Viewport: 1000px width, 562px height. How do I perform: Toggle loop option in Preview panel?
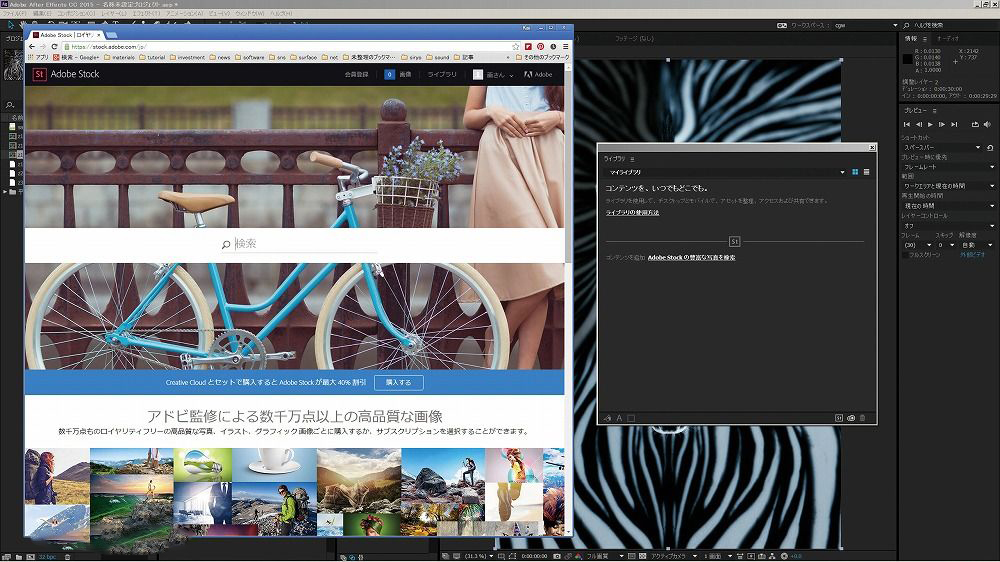974,124
